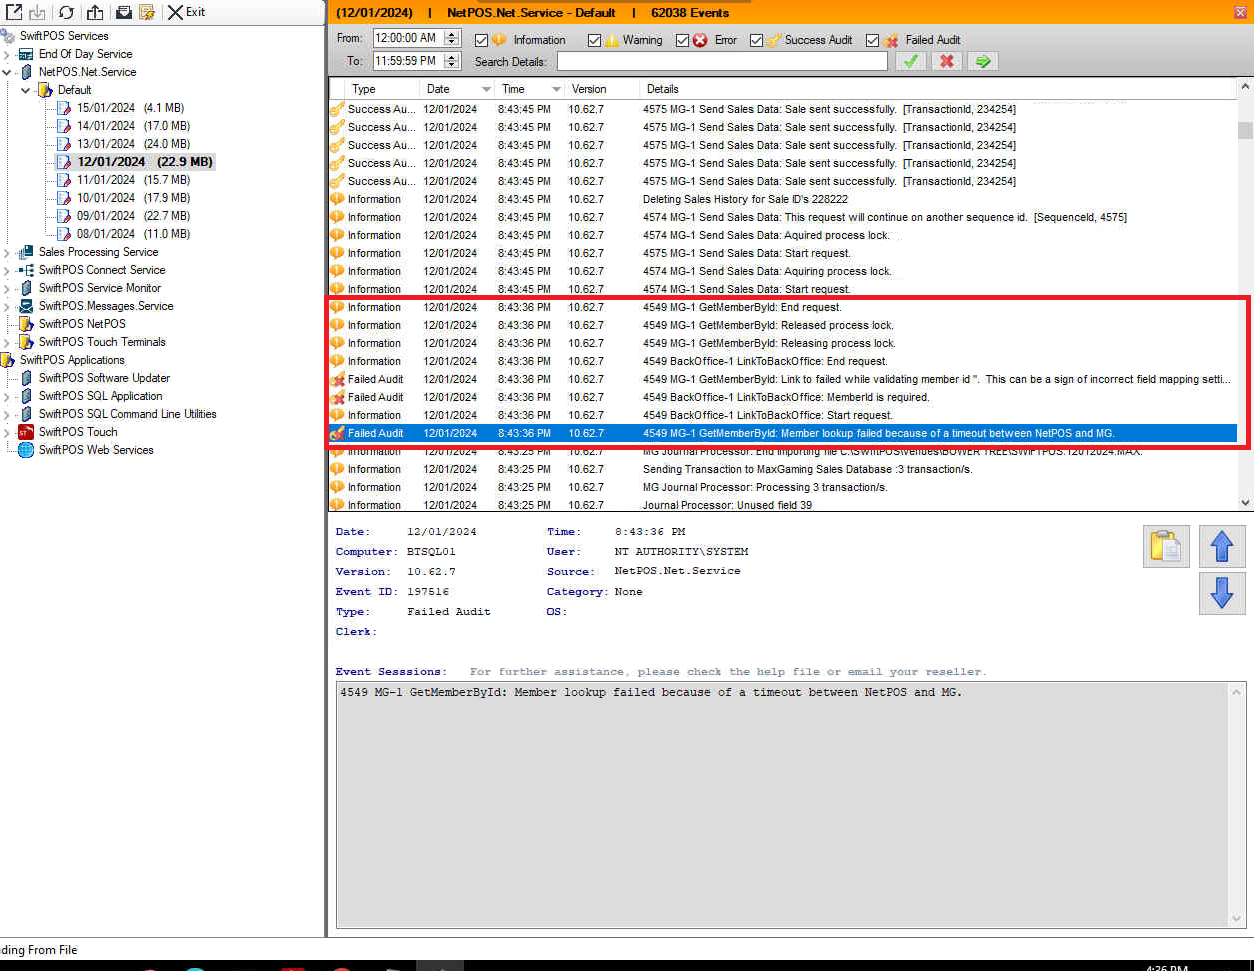Click the Exit button in toolbar
The height and width of the screenshot is (971, 1254).
(x=186, y=12)
